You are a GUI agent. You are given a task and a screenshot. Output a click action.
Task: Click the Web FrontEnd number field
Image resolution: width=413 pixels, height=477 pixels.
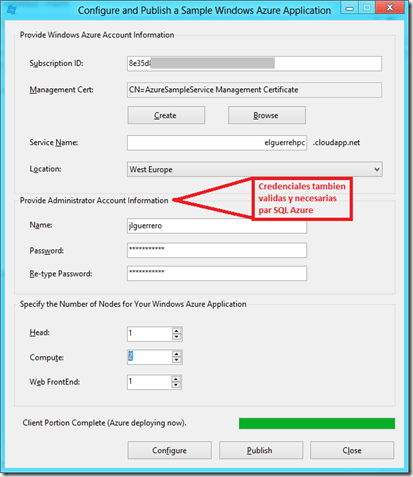[150, 382]
